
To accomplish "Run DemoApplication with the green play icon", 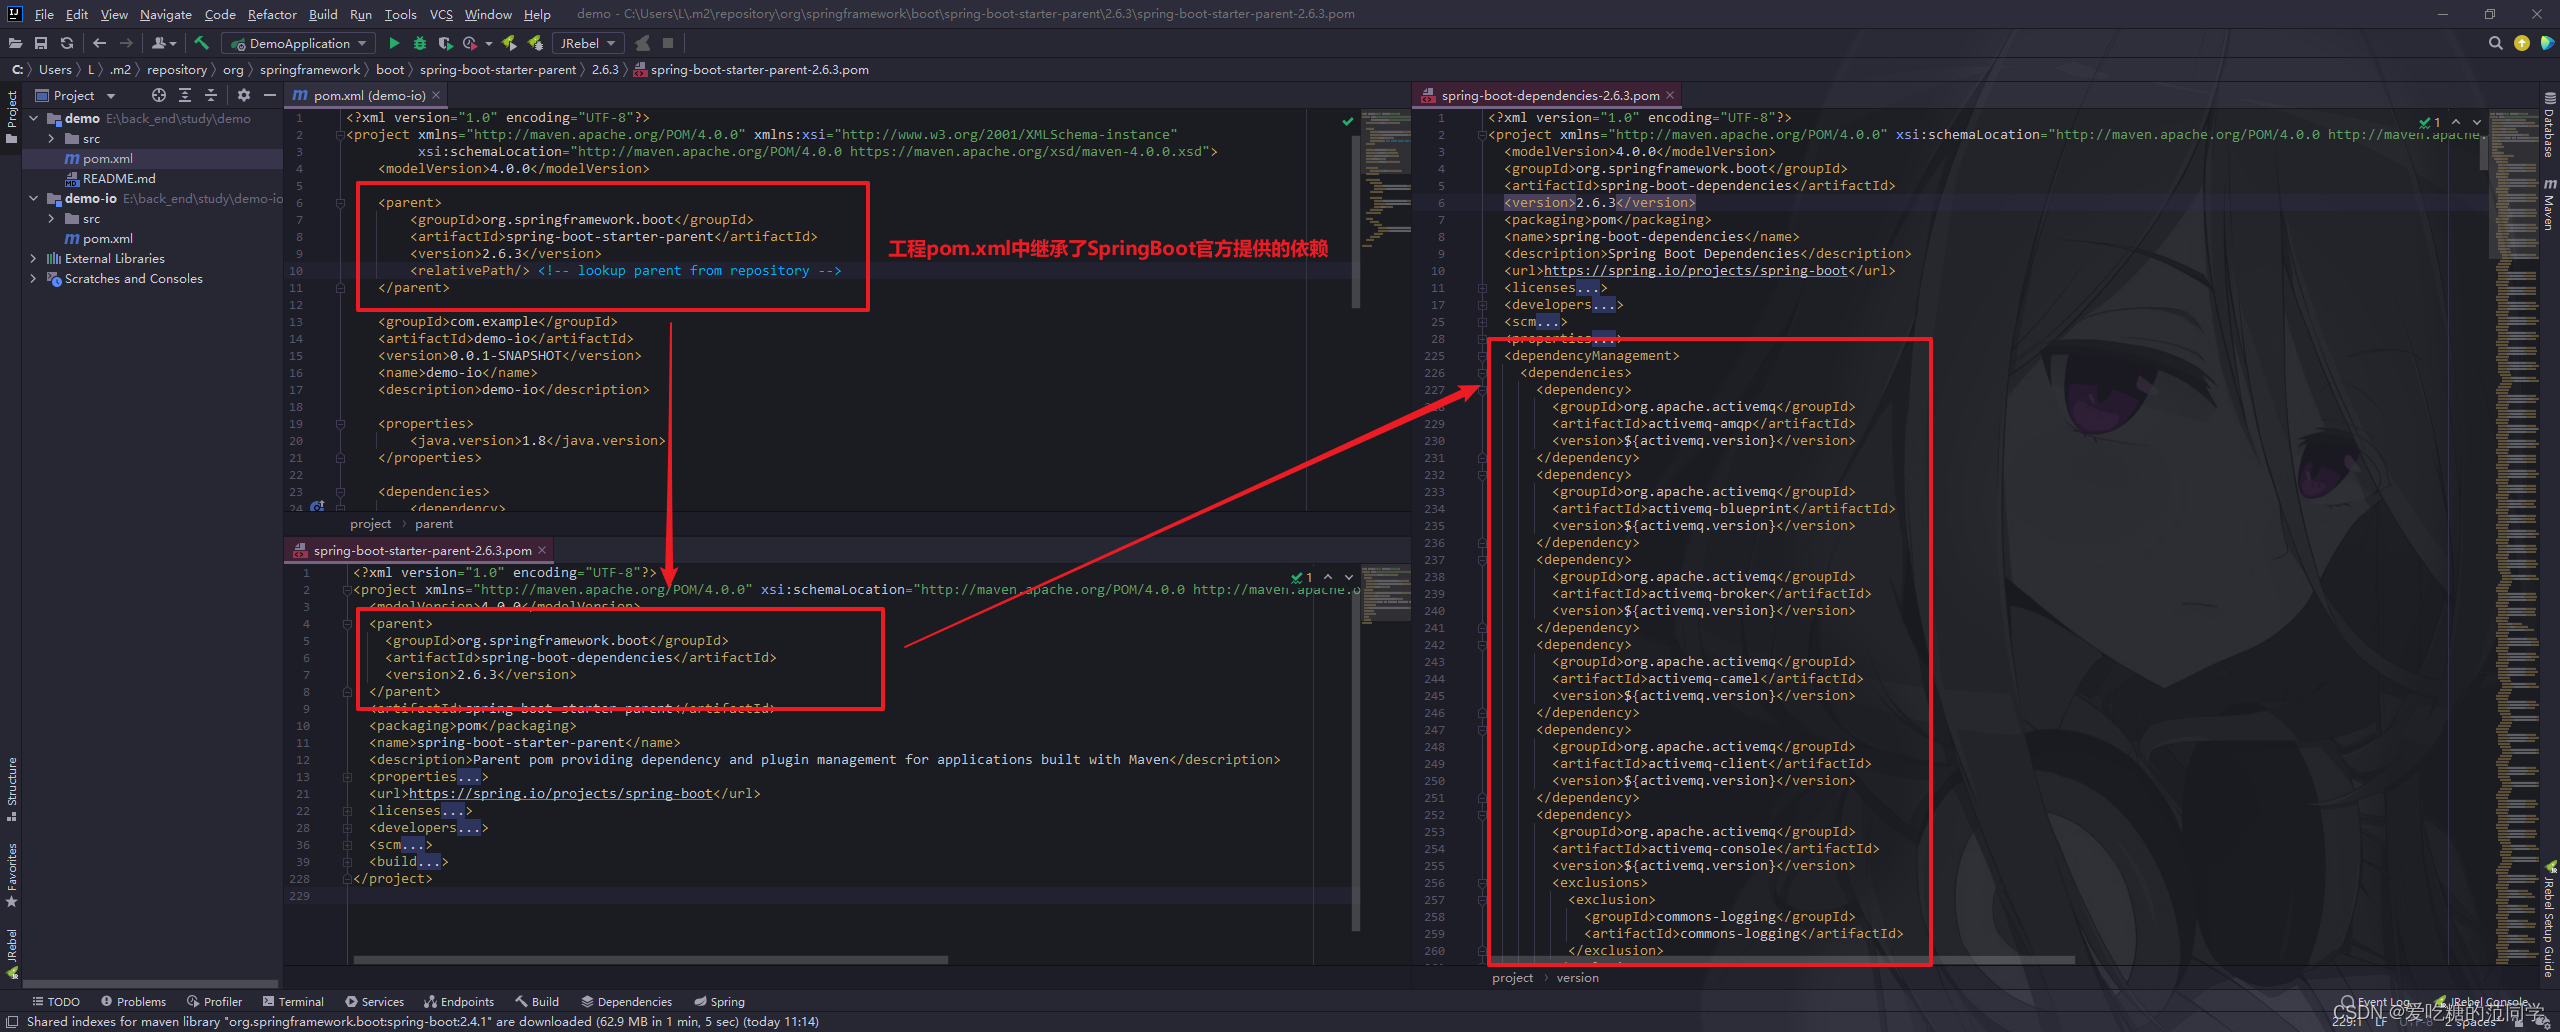I will tap(393, 43).
